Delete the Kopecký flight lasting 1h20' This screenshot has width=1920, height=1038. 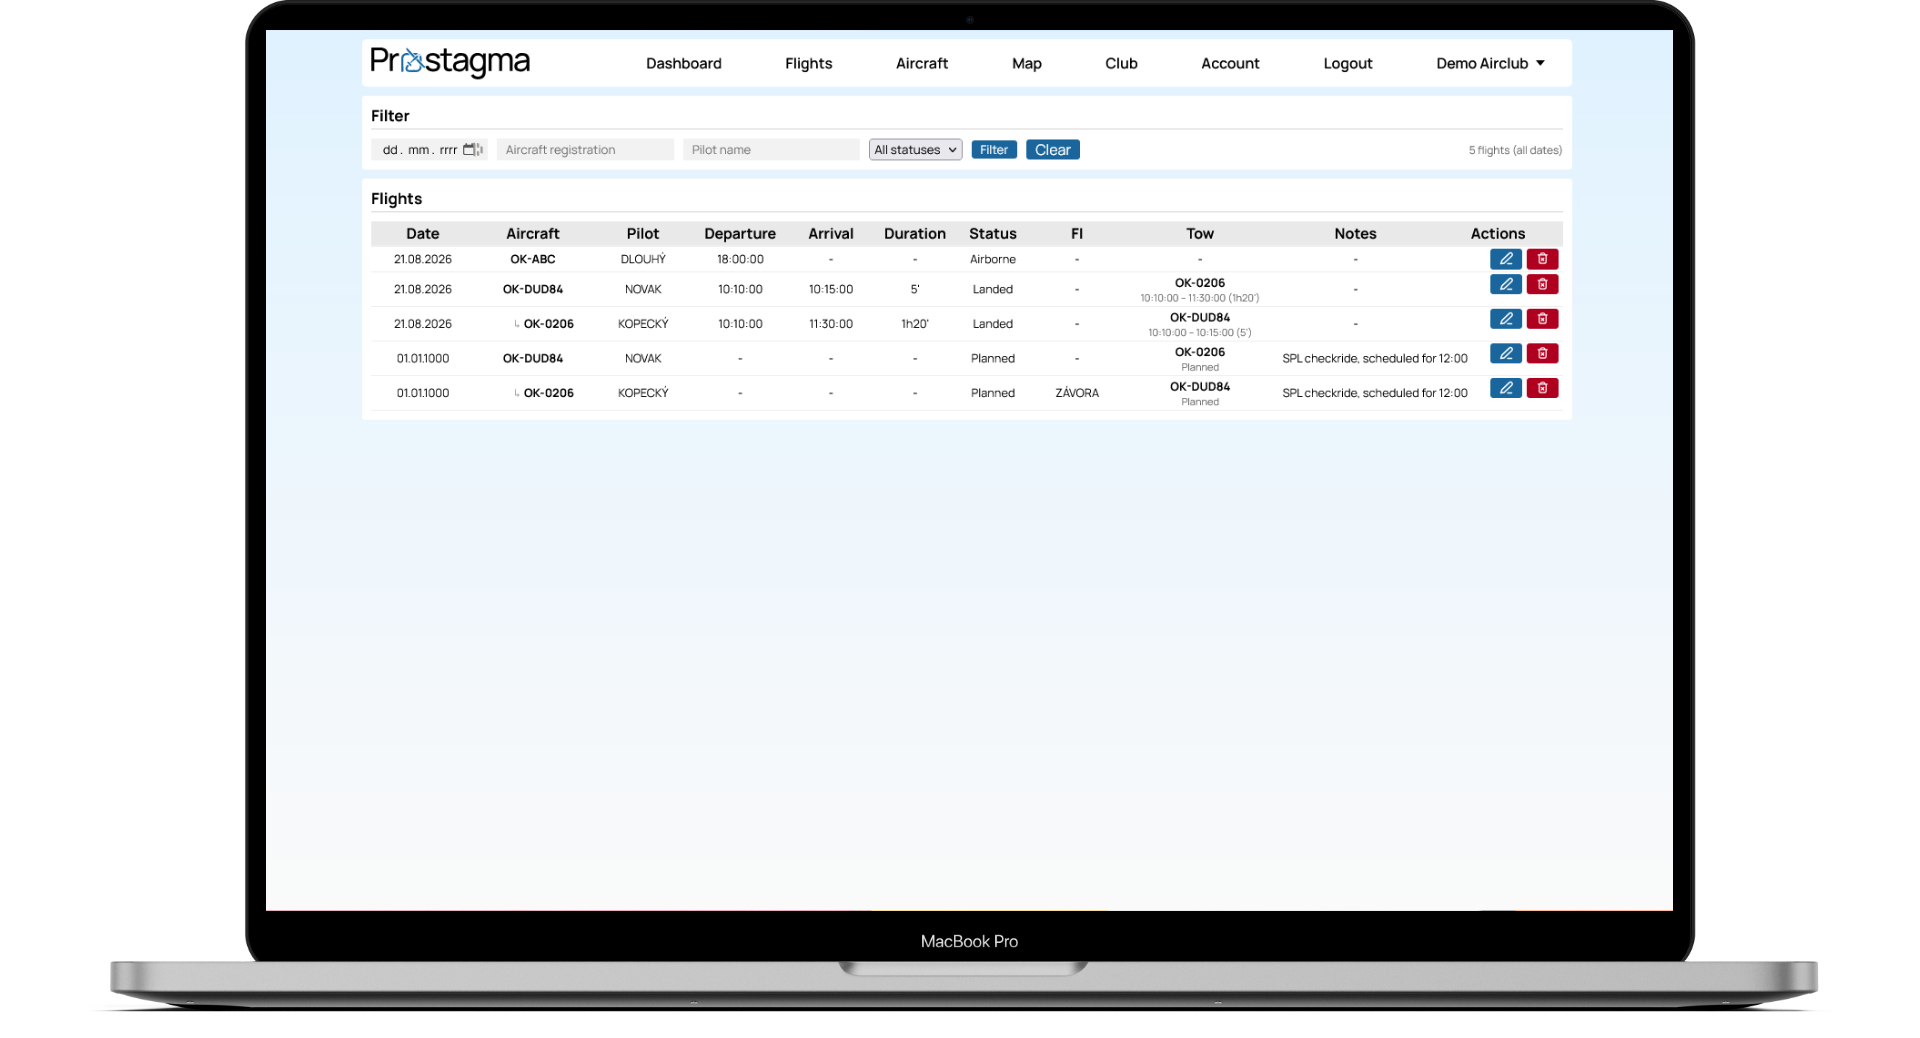(1542, 319)
